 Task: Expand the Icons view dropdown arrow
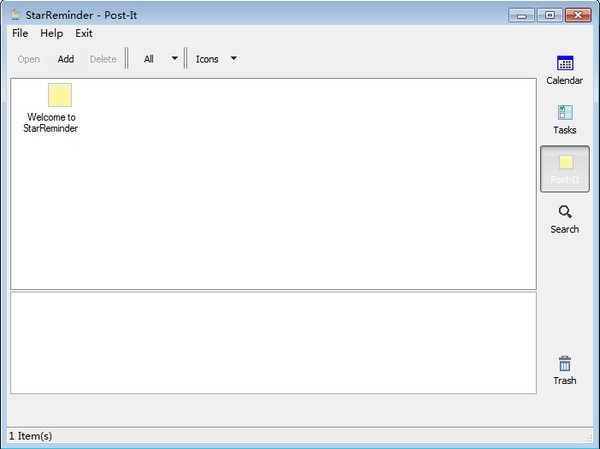tap(234, 59)
